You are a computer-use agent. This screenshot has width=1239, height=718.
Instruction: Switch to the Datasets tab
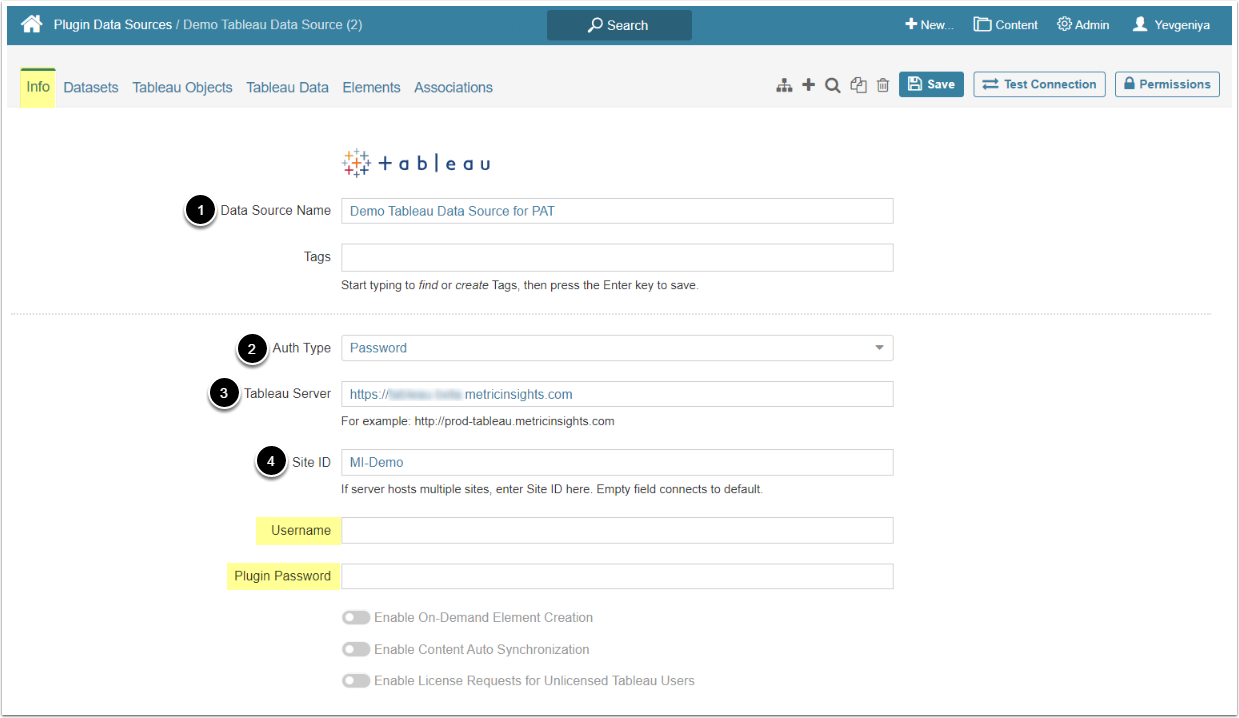(90, 87)
